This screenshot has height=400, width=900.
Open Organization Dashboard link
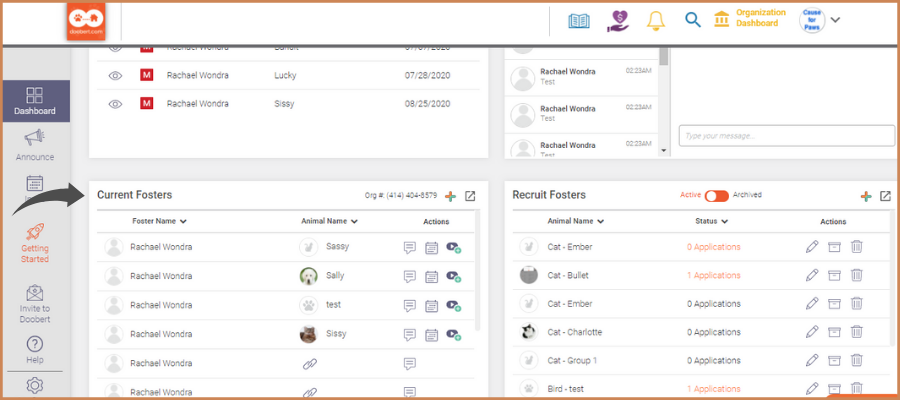pos(750,18)
